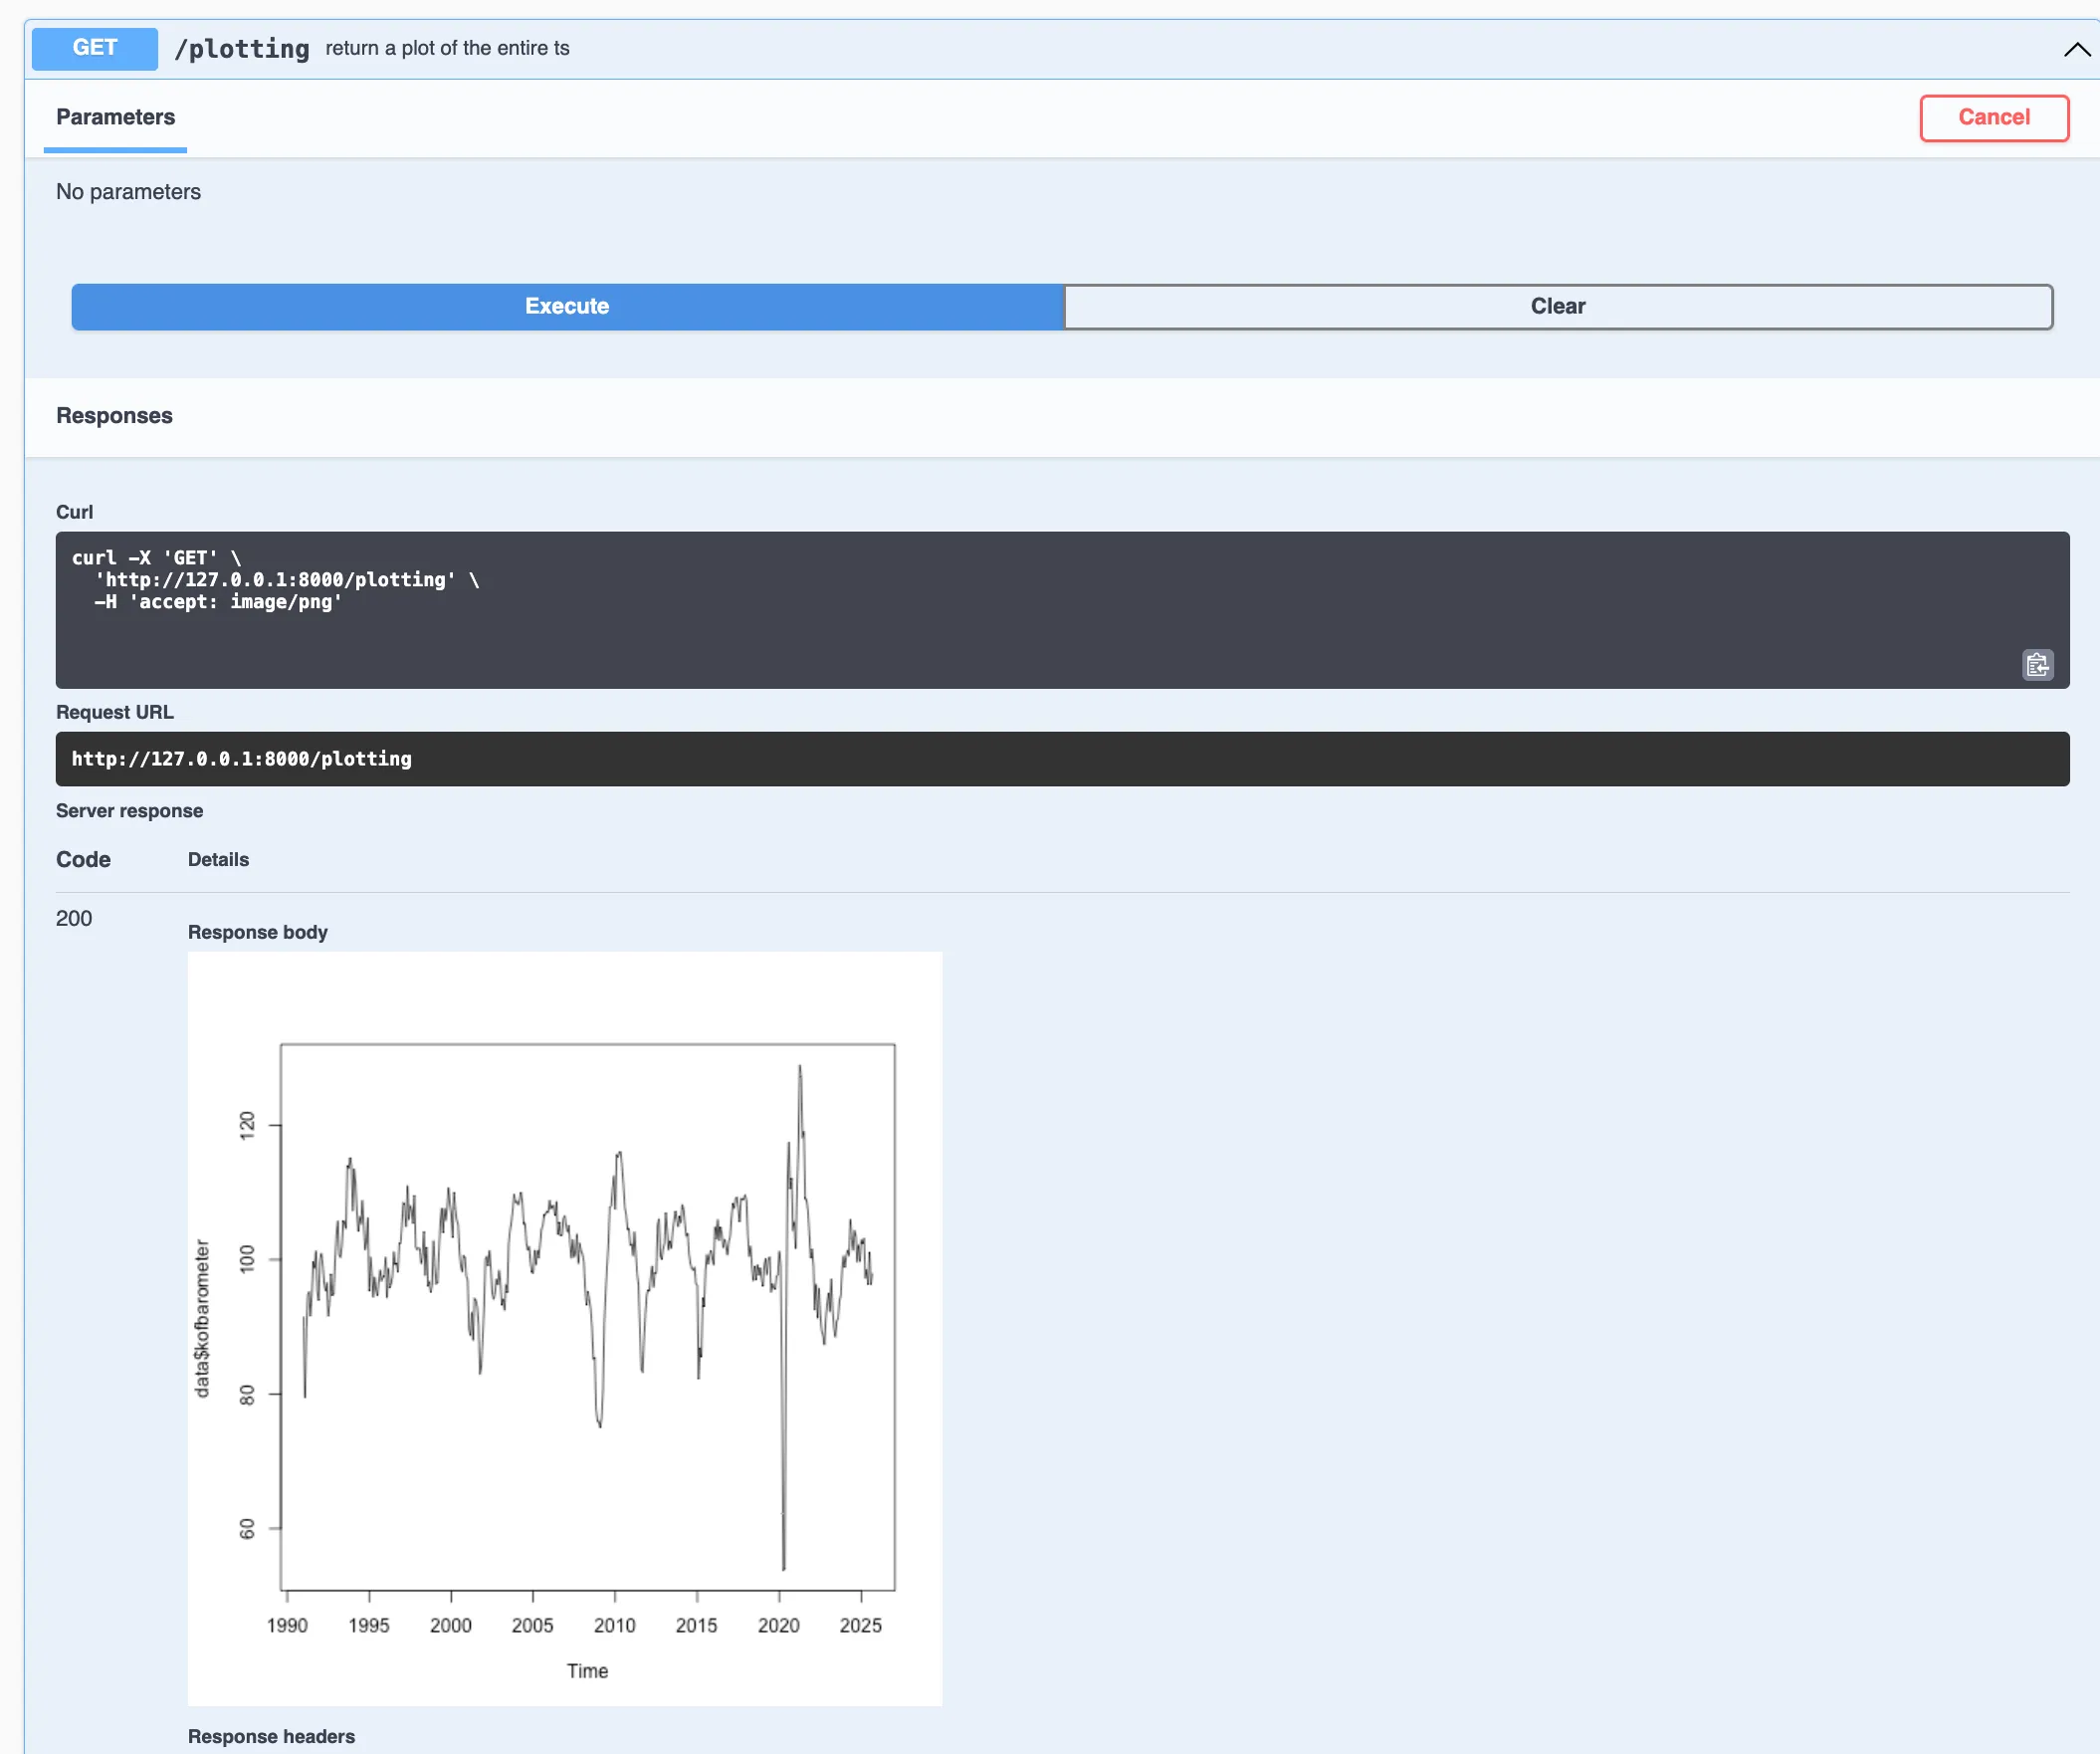This screenshot has width=2100, height=1754.
Task: Click the Curl section label
Action: pyautogui.click(x=75, y=511)
